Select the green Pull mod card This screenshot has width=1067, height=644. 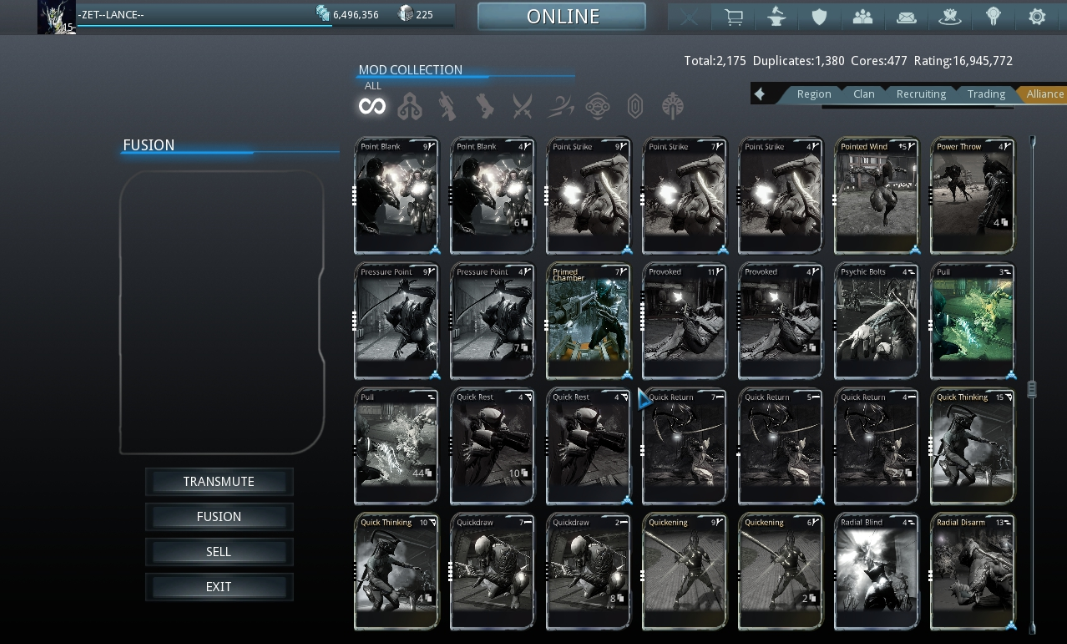[972, 321]
